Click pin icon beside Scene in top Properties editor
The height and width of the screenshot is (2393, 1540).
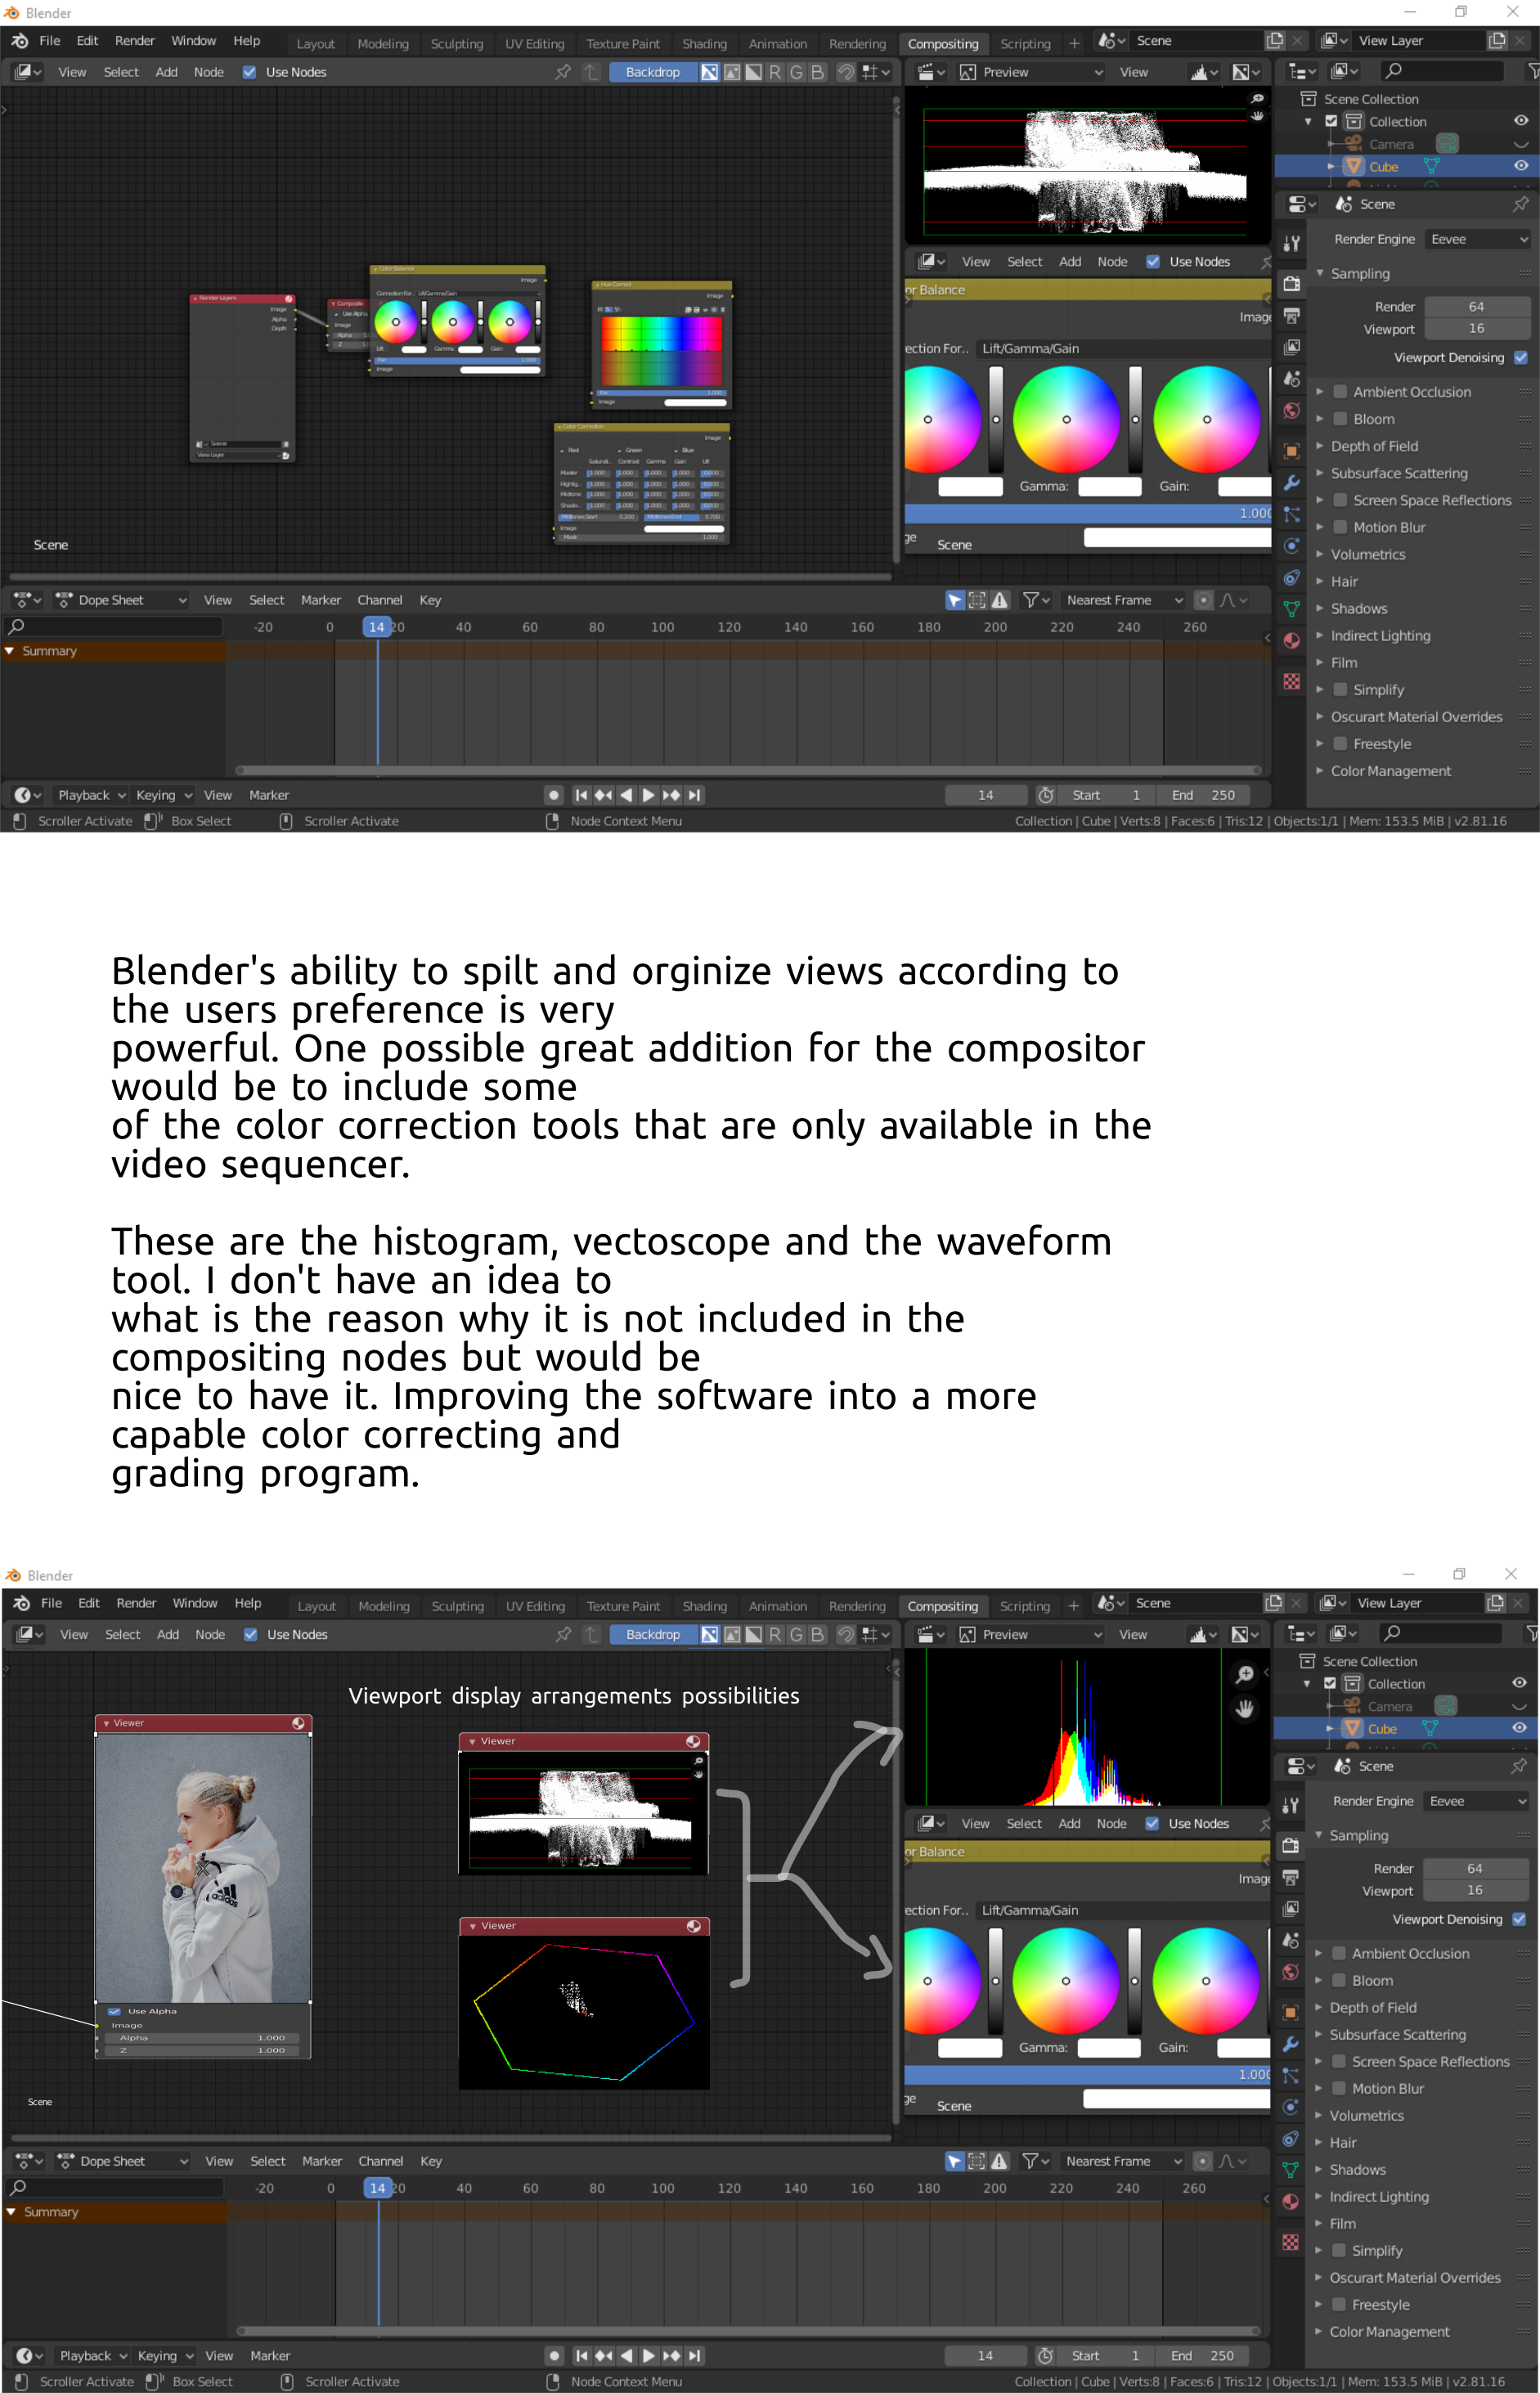pos(1520,204)
